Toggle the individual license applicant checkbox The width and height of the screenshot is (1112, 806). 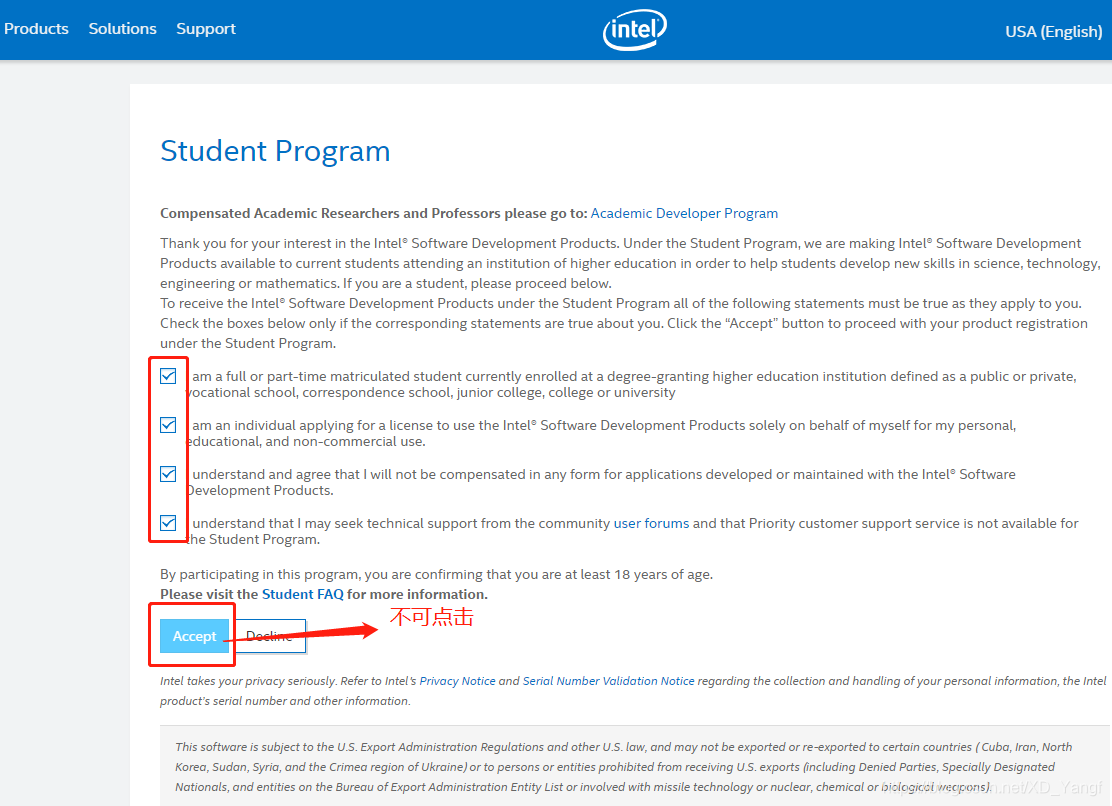pos(168,425)
